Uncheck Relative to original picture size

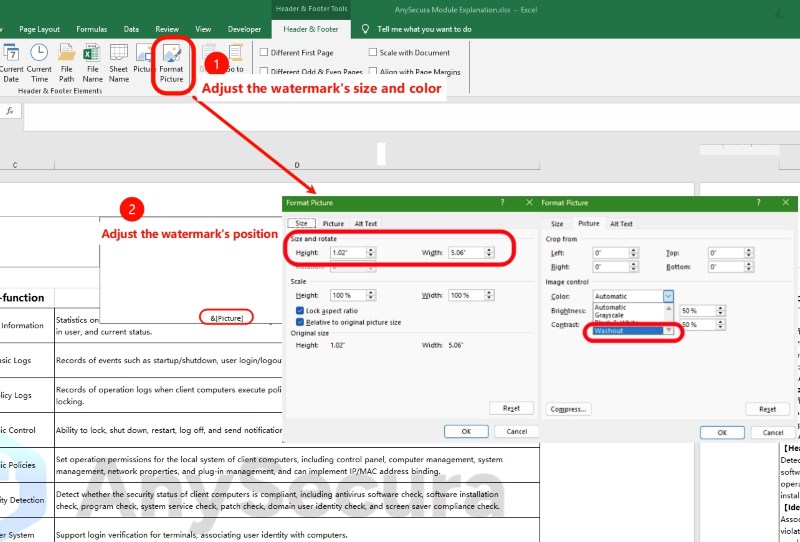click(300, 322)
